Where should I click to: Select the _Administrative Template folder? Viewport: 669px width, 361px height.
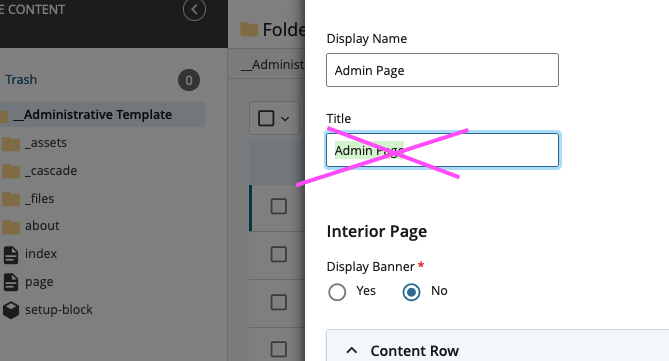tap(93, 114)
